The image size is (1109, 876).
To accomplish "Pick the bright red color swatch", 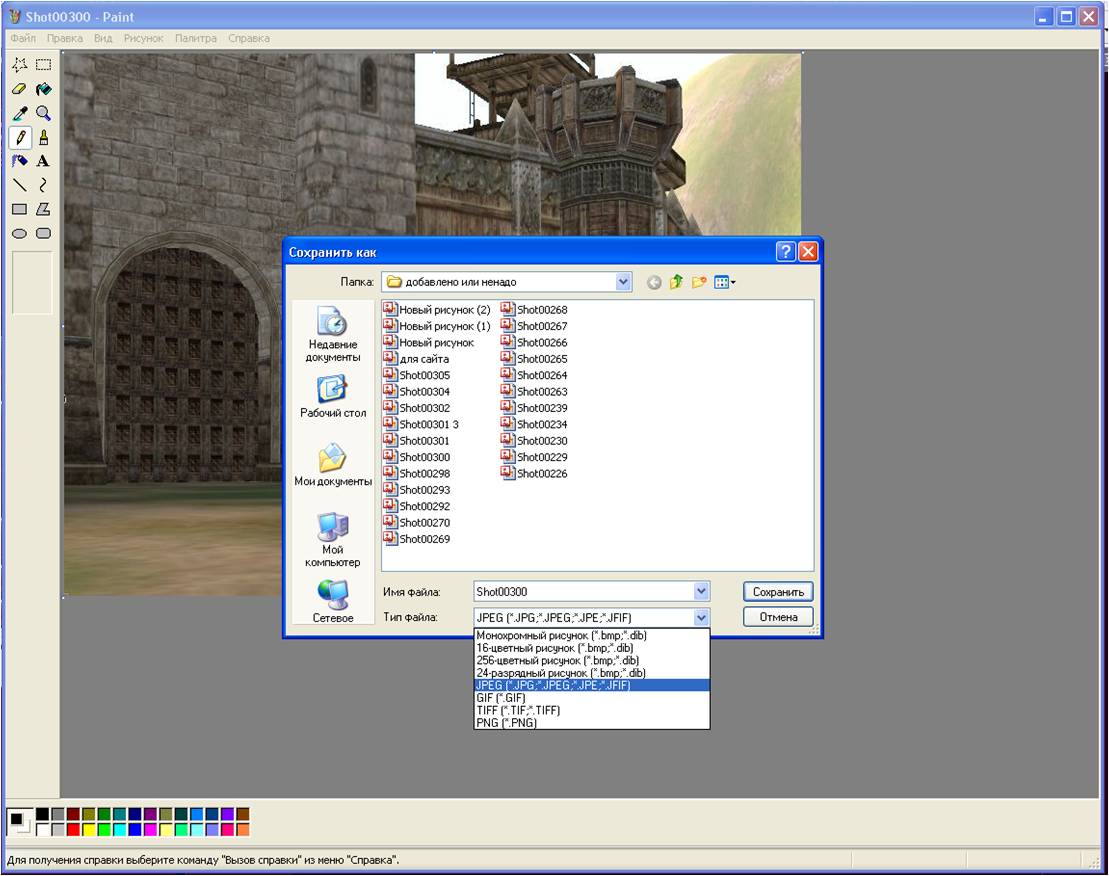I will click(73, 829).
